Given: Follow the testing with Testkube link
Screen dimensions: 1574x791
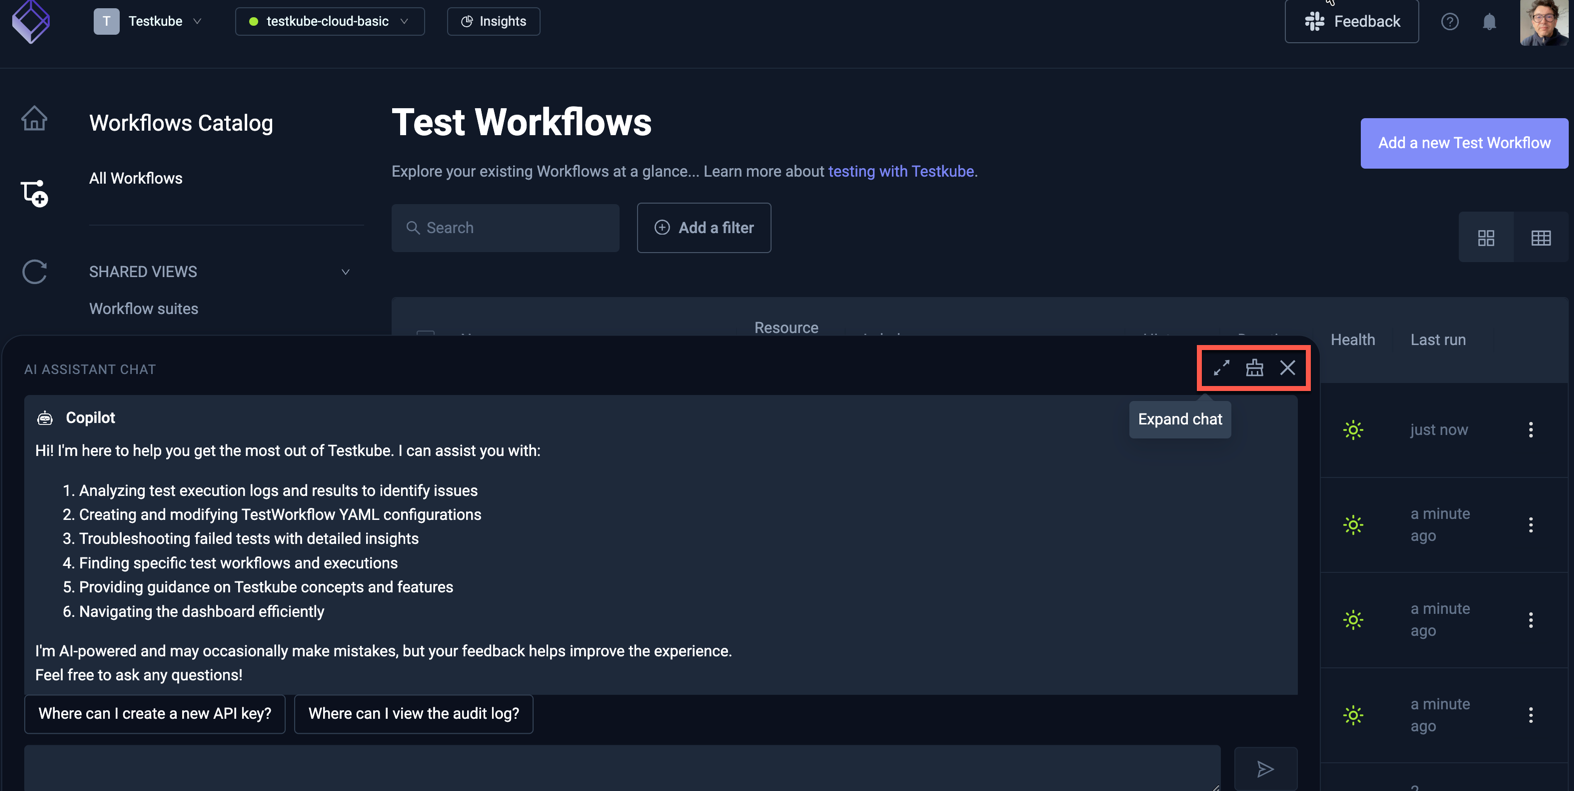Looking at the screenshot, I should (902, 171).
